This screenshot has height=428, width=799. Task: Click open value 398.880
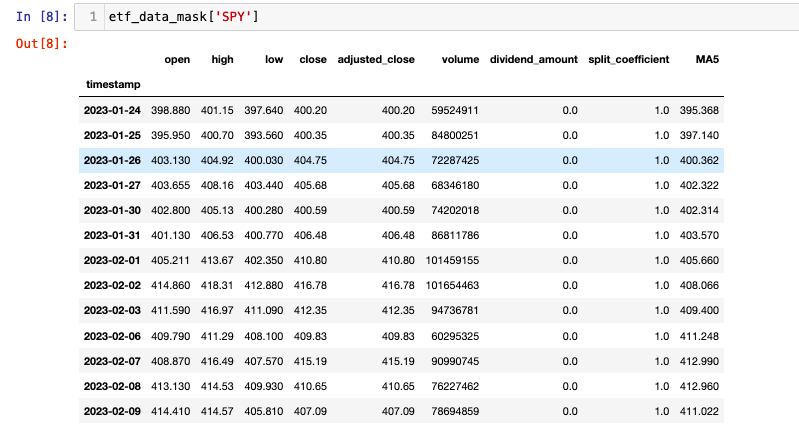pyautogui.click(x=171, y=111)
